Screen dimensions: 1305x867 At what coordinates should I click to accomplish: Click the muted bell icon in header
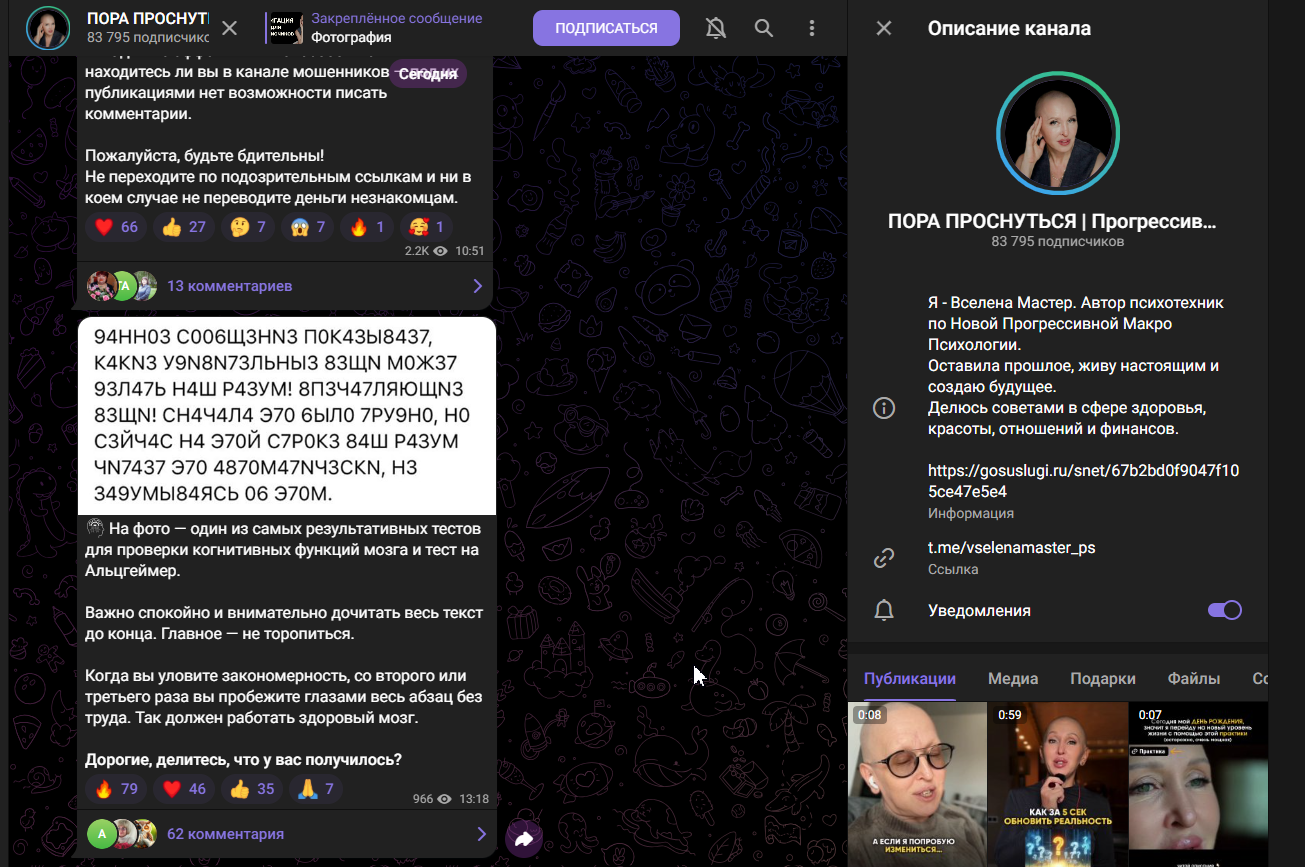716,28
